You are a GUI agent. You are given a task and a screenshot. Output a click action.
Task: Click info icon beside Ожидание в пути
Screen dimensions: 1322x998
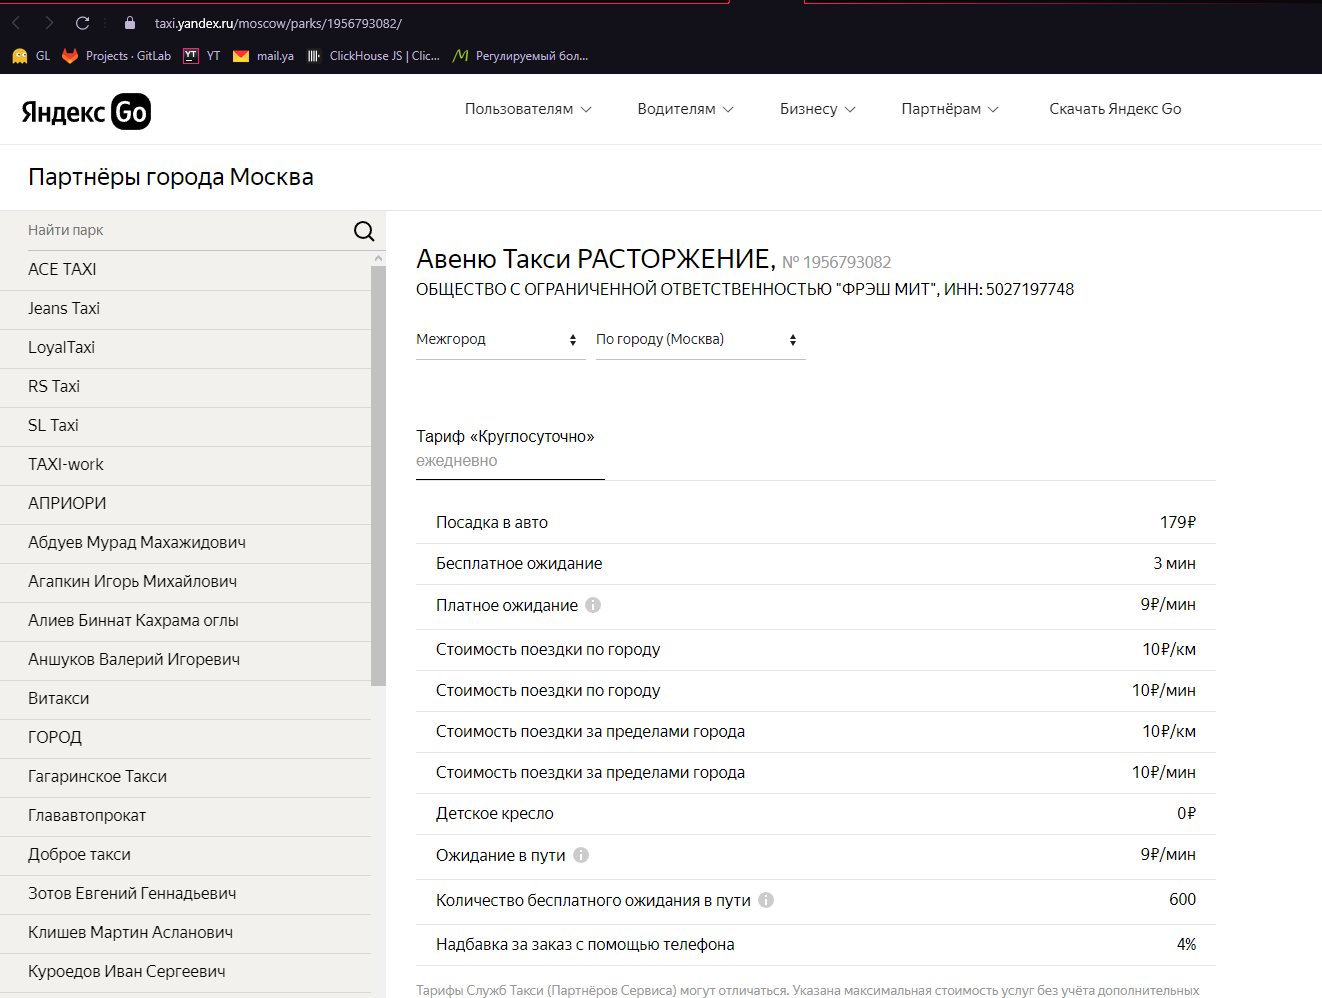581,855
